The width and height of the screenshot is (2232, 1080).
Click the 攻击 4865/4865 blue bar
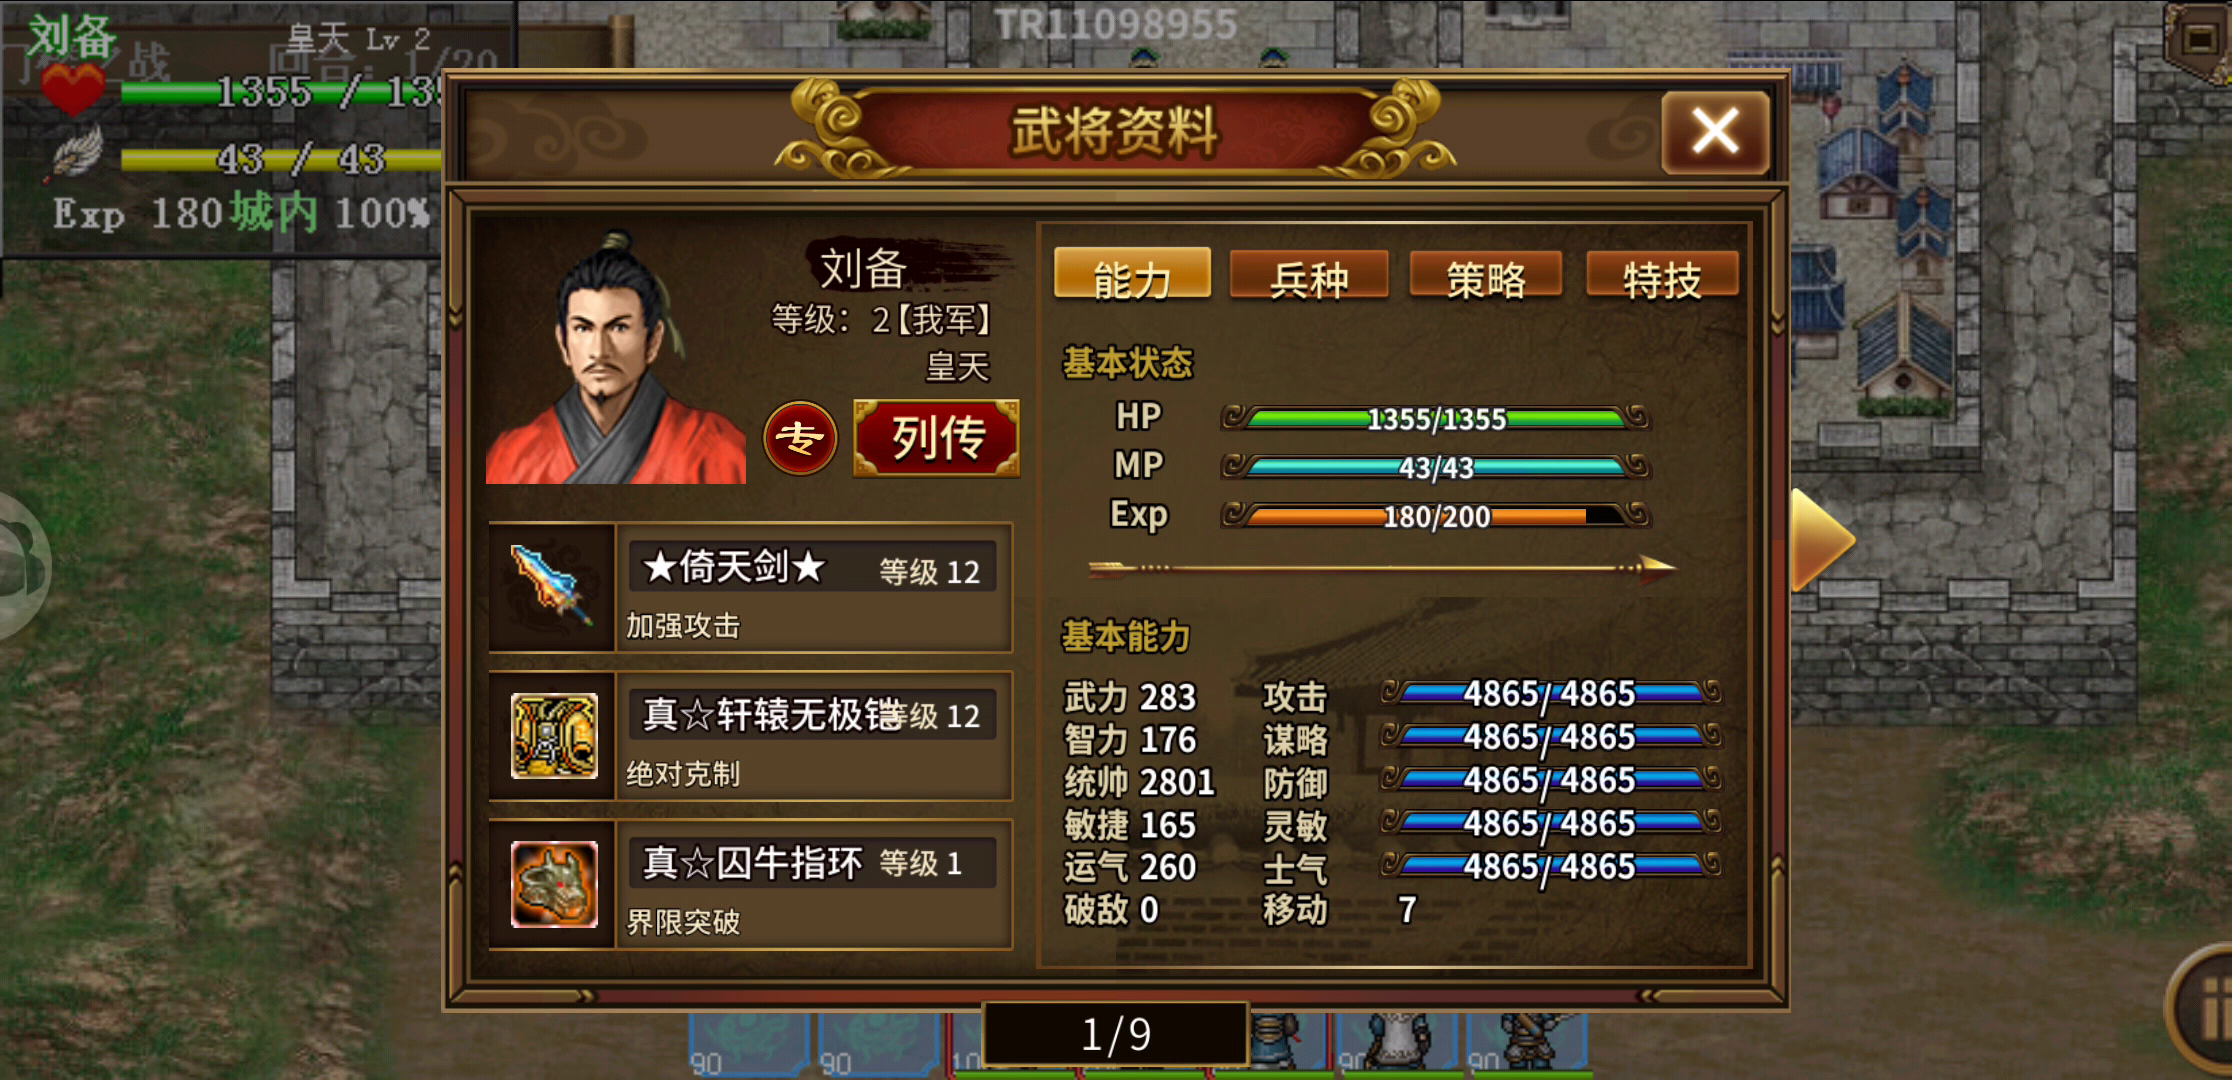tap(1550, 692)
